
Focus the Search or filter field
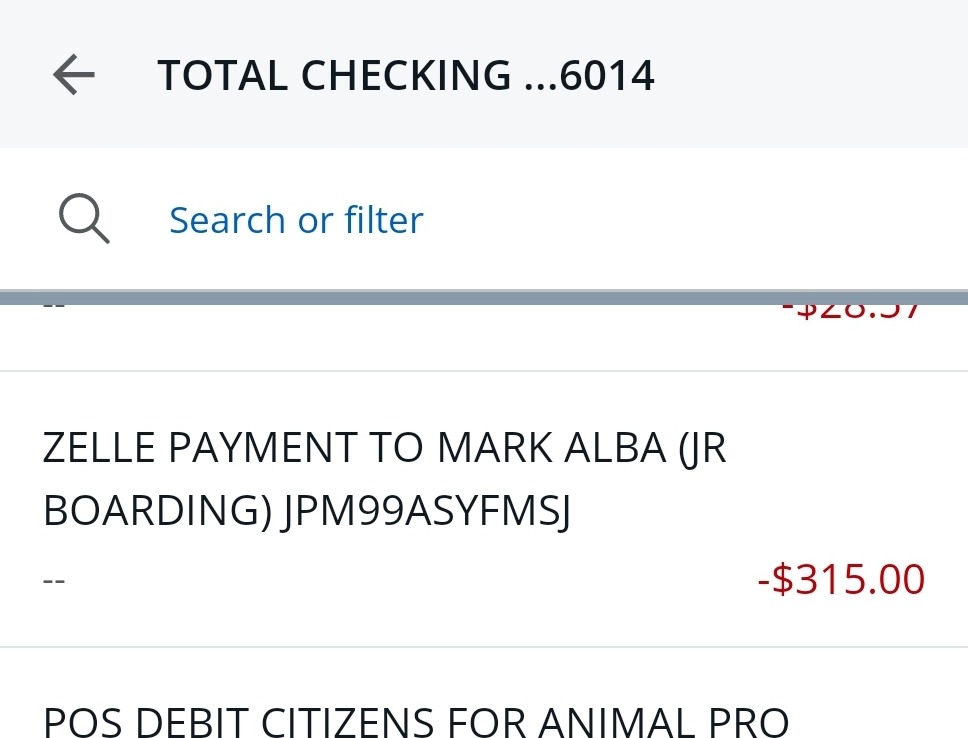pyautogui.click(x=296, y=220)
